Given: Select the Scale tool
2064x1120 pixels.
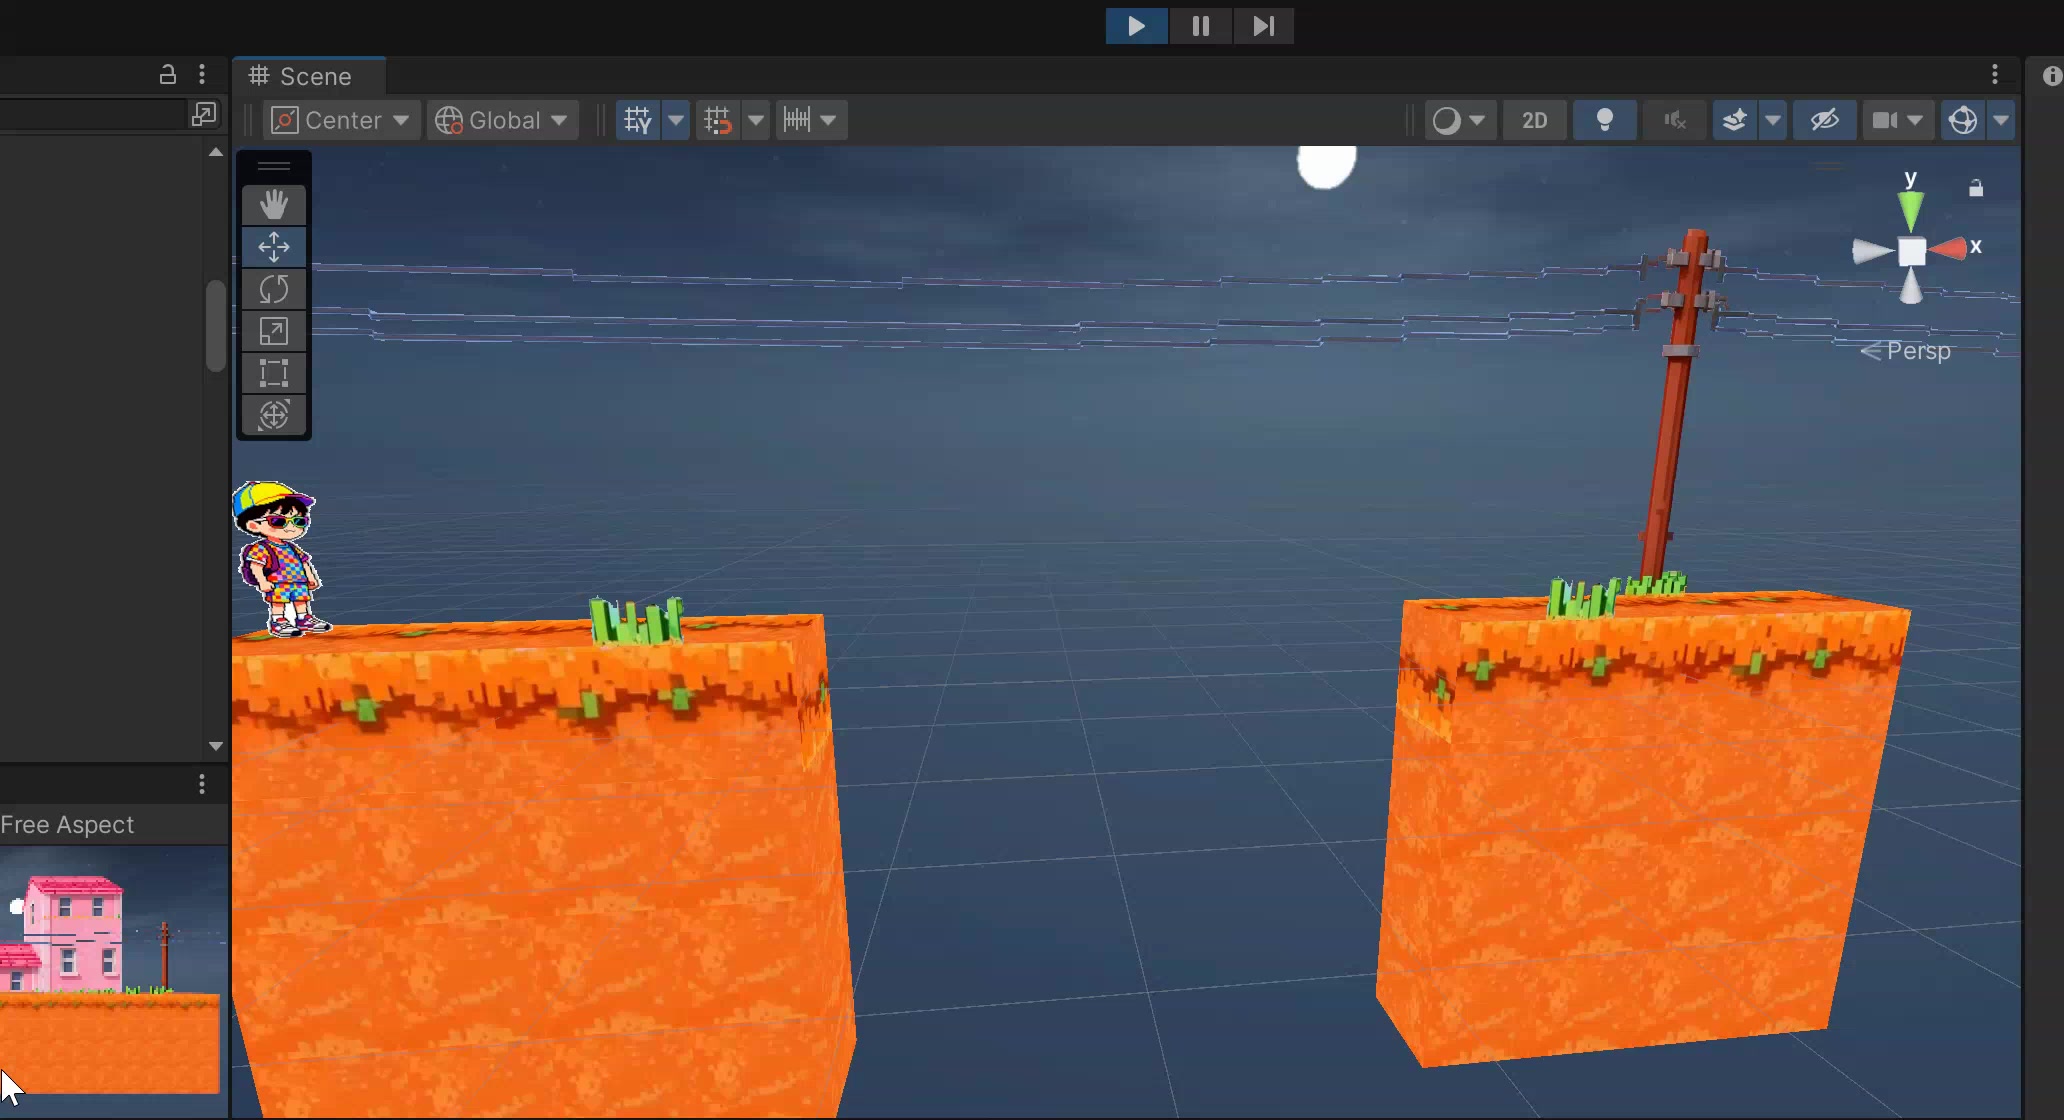Looking at the screenshot, I should (273, 331).
